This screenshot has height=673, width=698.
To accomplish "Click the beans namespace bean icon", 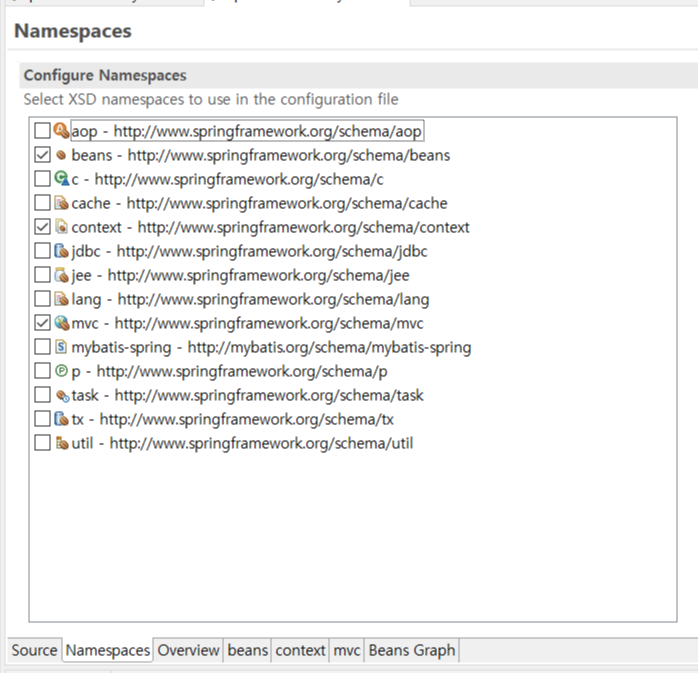I will [x=61, y=155].
